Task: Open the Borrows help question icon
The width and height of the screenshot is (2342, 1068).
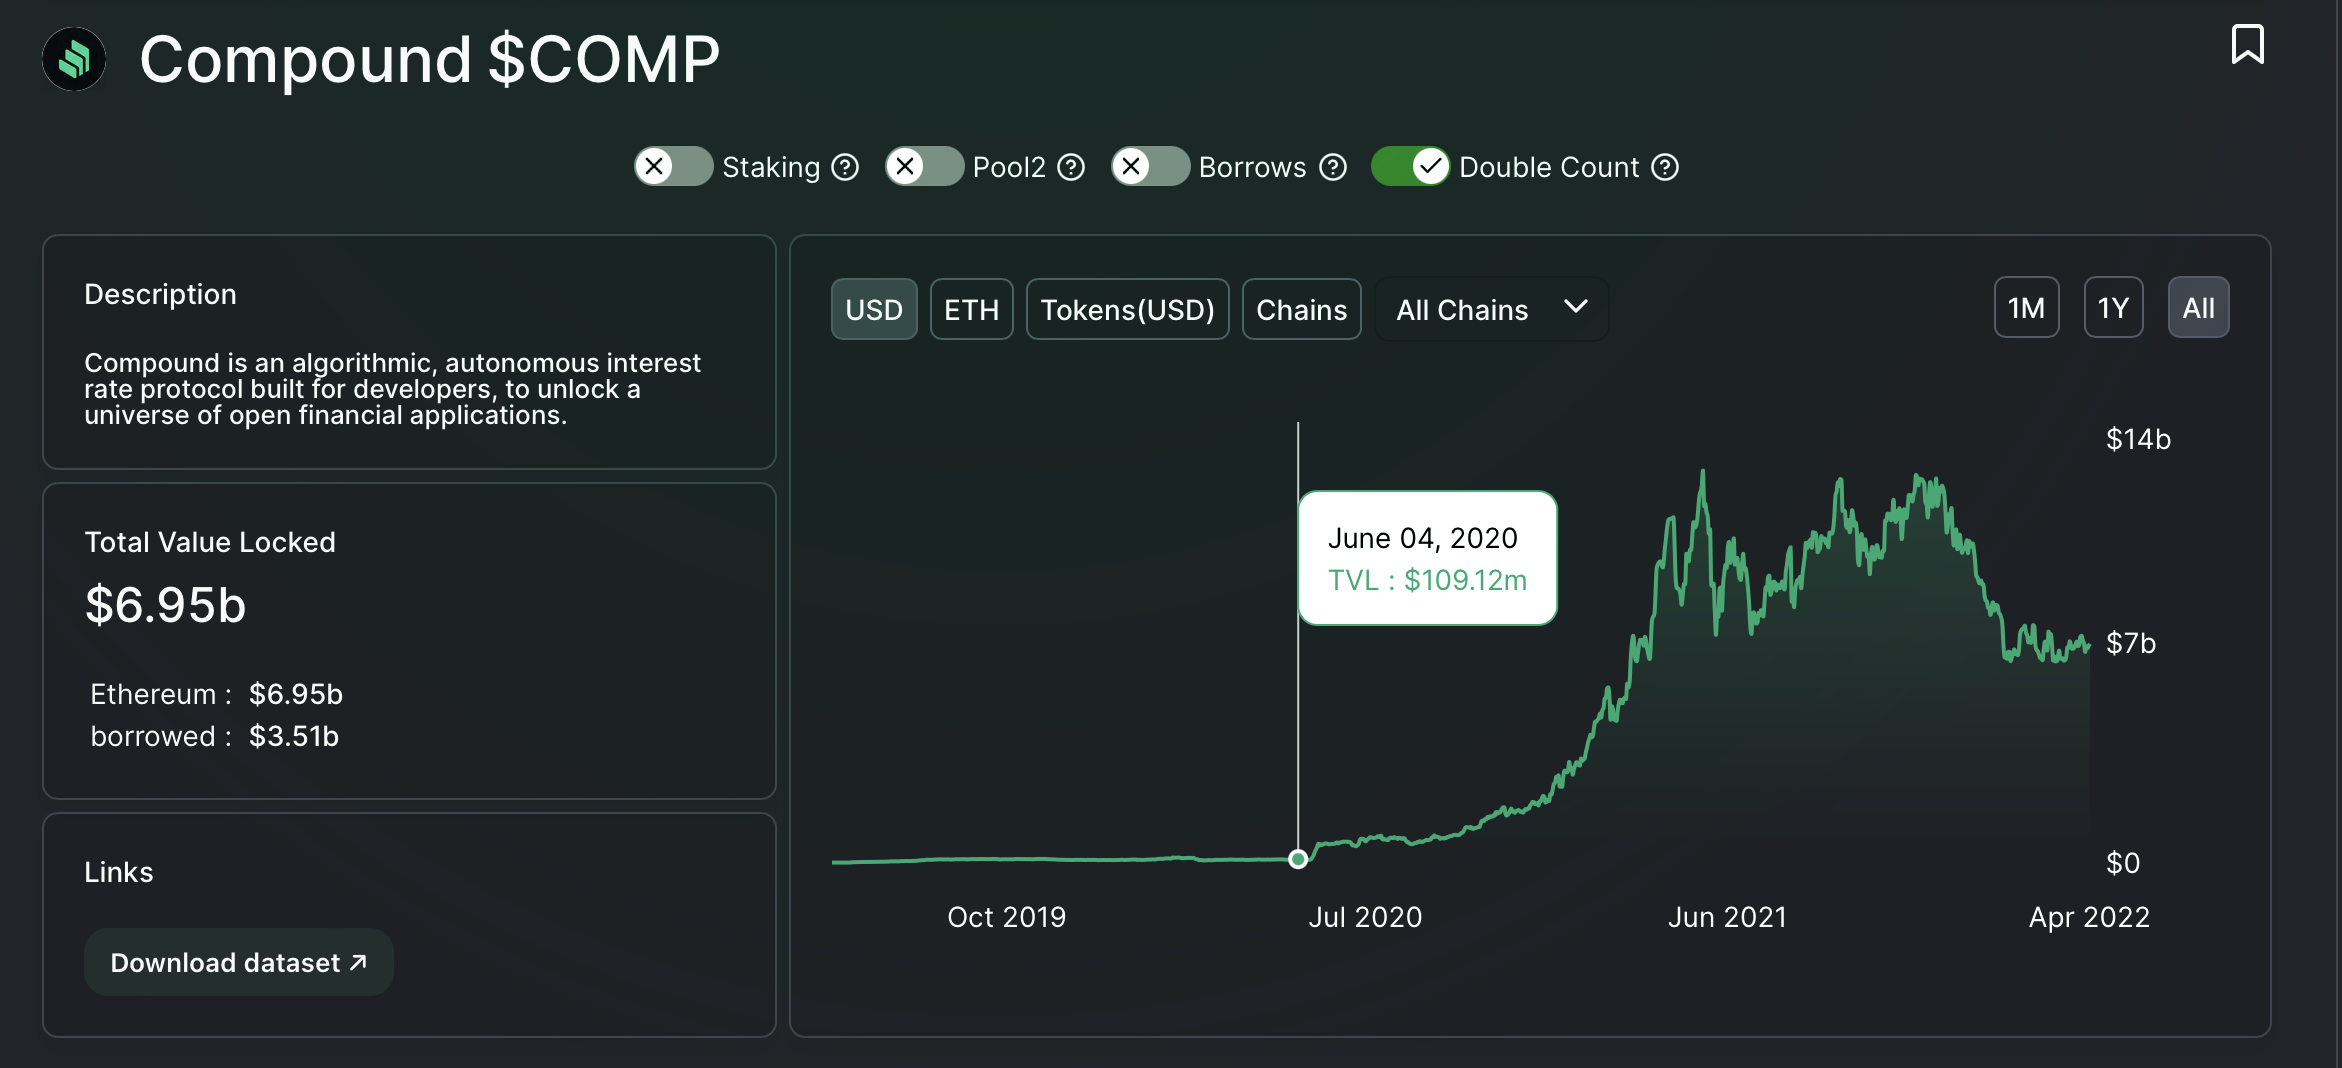Action: [x=1333, y=167]
